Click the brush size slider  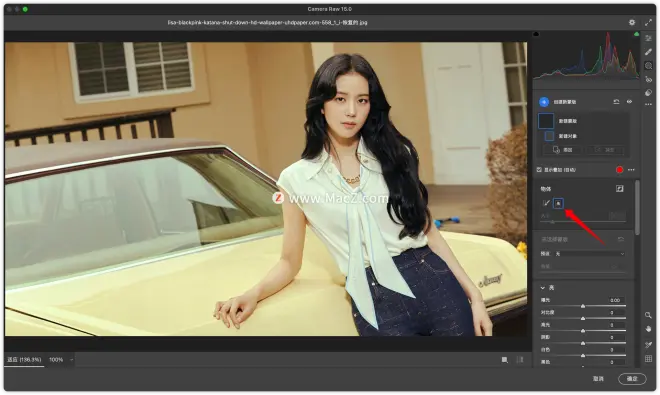point(583,222)
